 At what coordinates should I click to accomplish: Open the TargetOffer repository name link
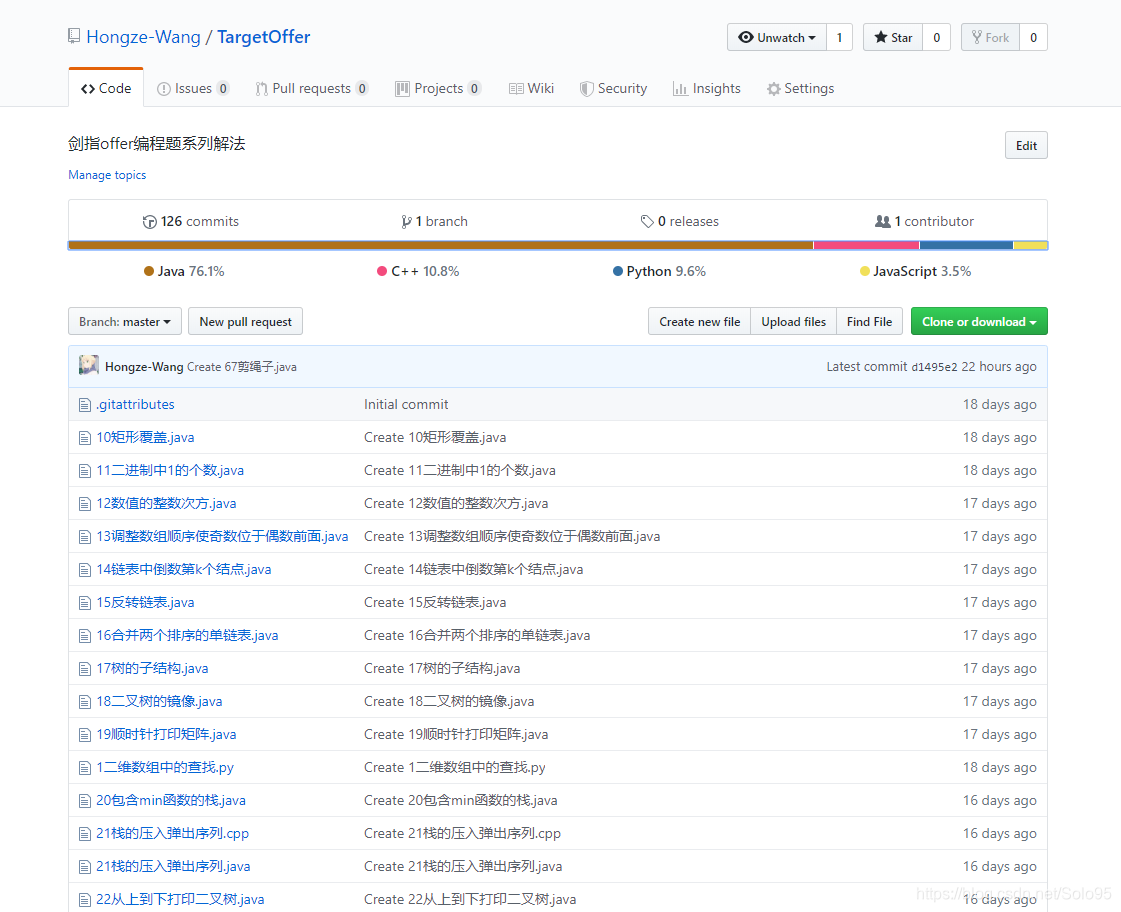coord(264,36)
